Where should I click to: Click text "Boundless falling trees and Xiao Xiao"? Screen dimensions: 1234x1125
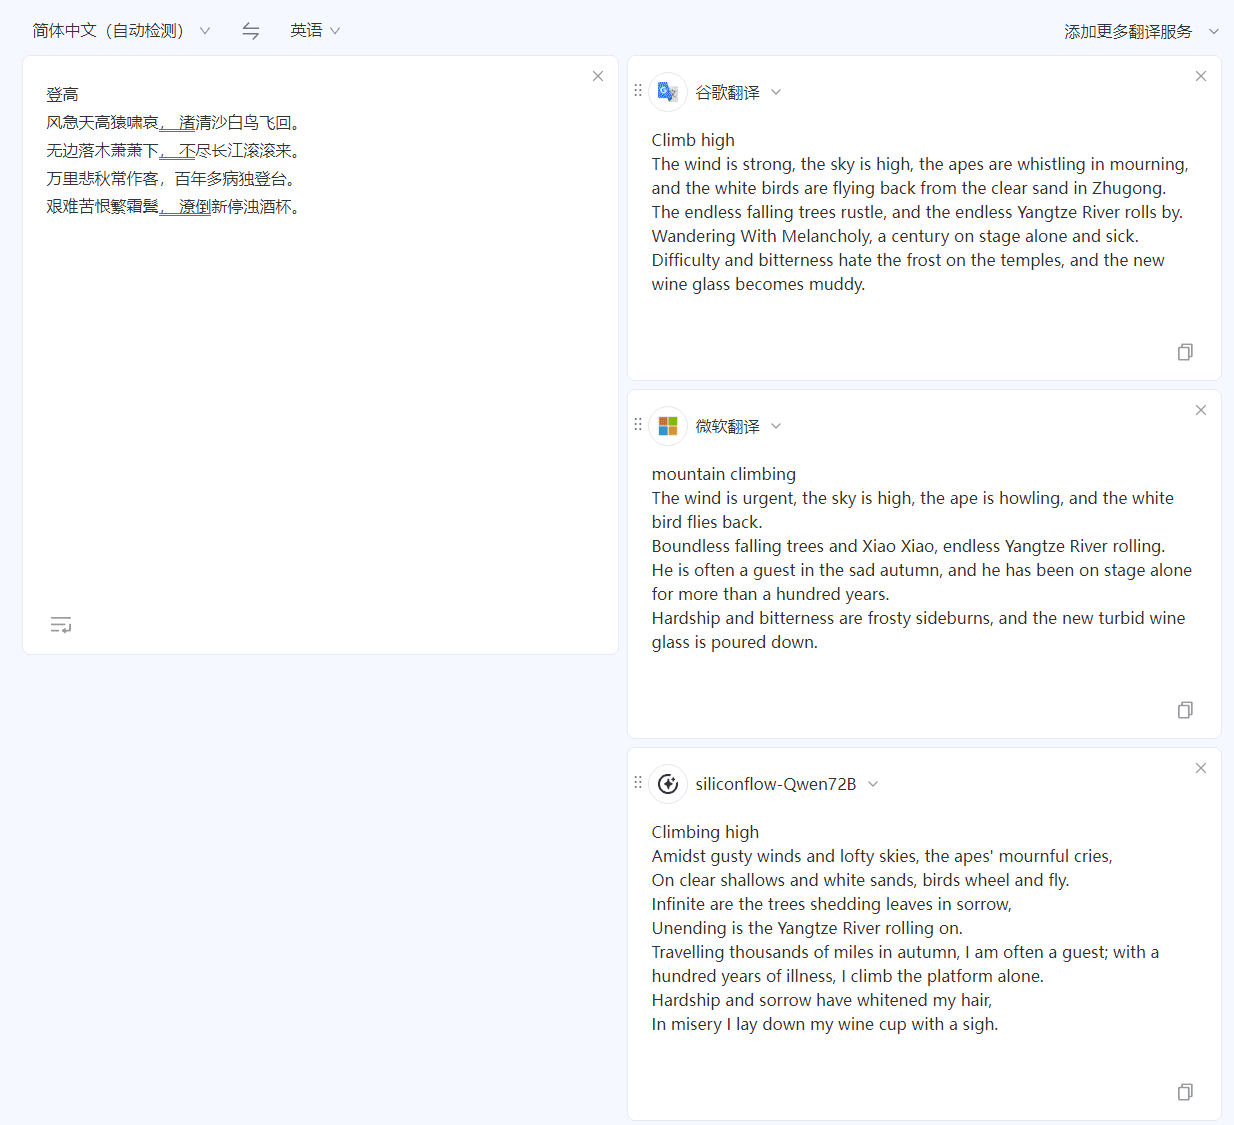pos(795,546)
